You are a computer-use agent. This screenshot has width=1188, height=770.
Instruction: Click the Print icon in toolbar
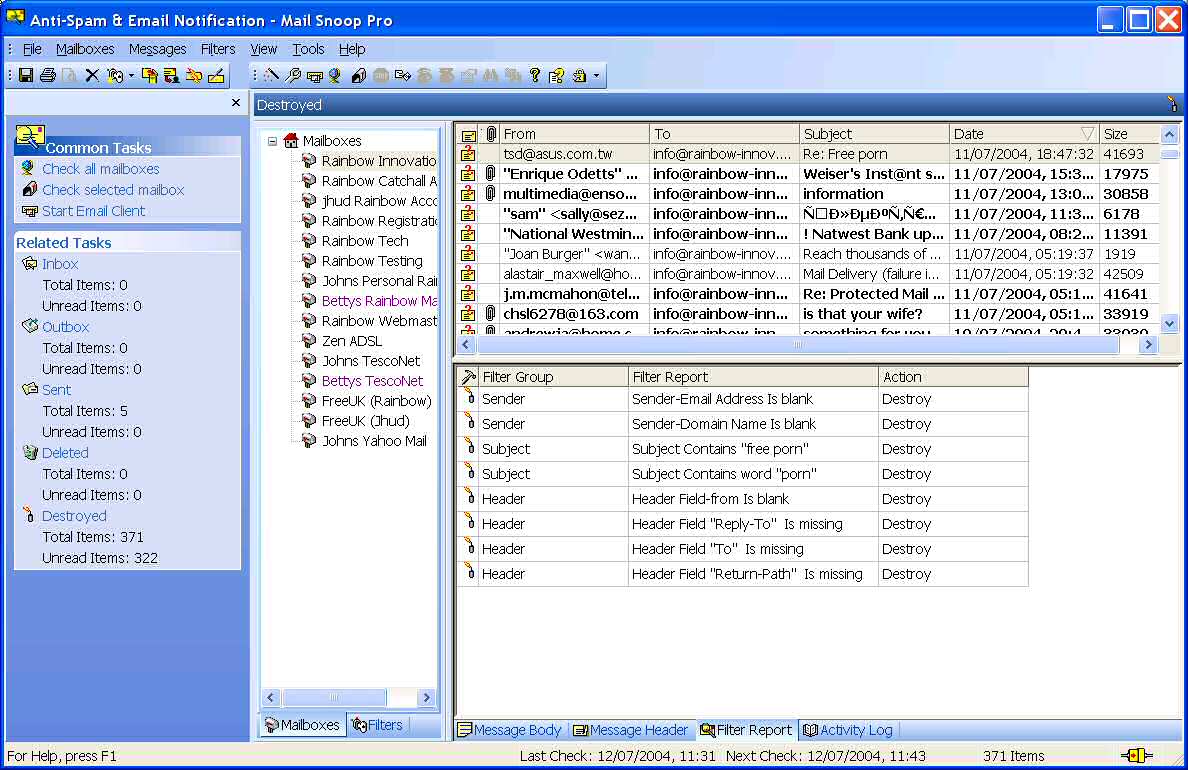point(48,75)
